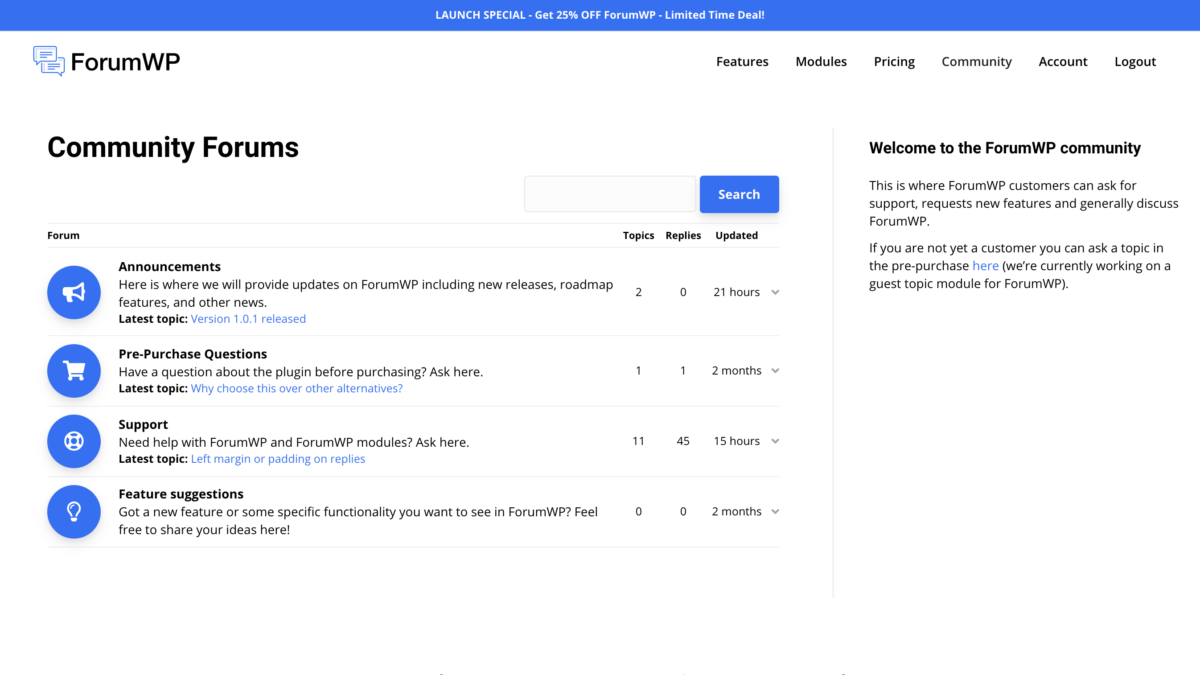The height and width of the screenshot is (675, 1200).
Task: Expand the Support forum row chevron
Action: click(x=775, y=441)
